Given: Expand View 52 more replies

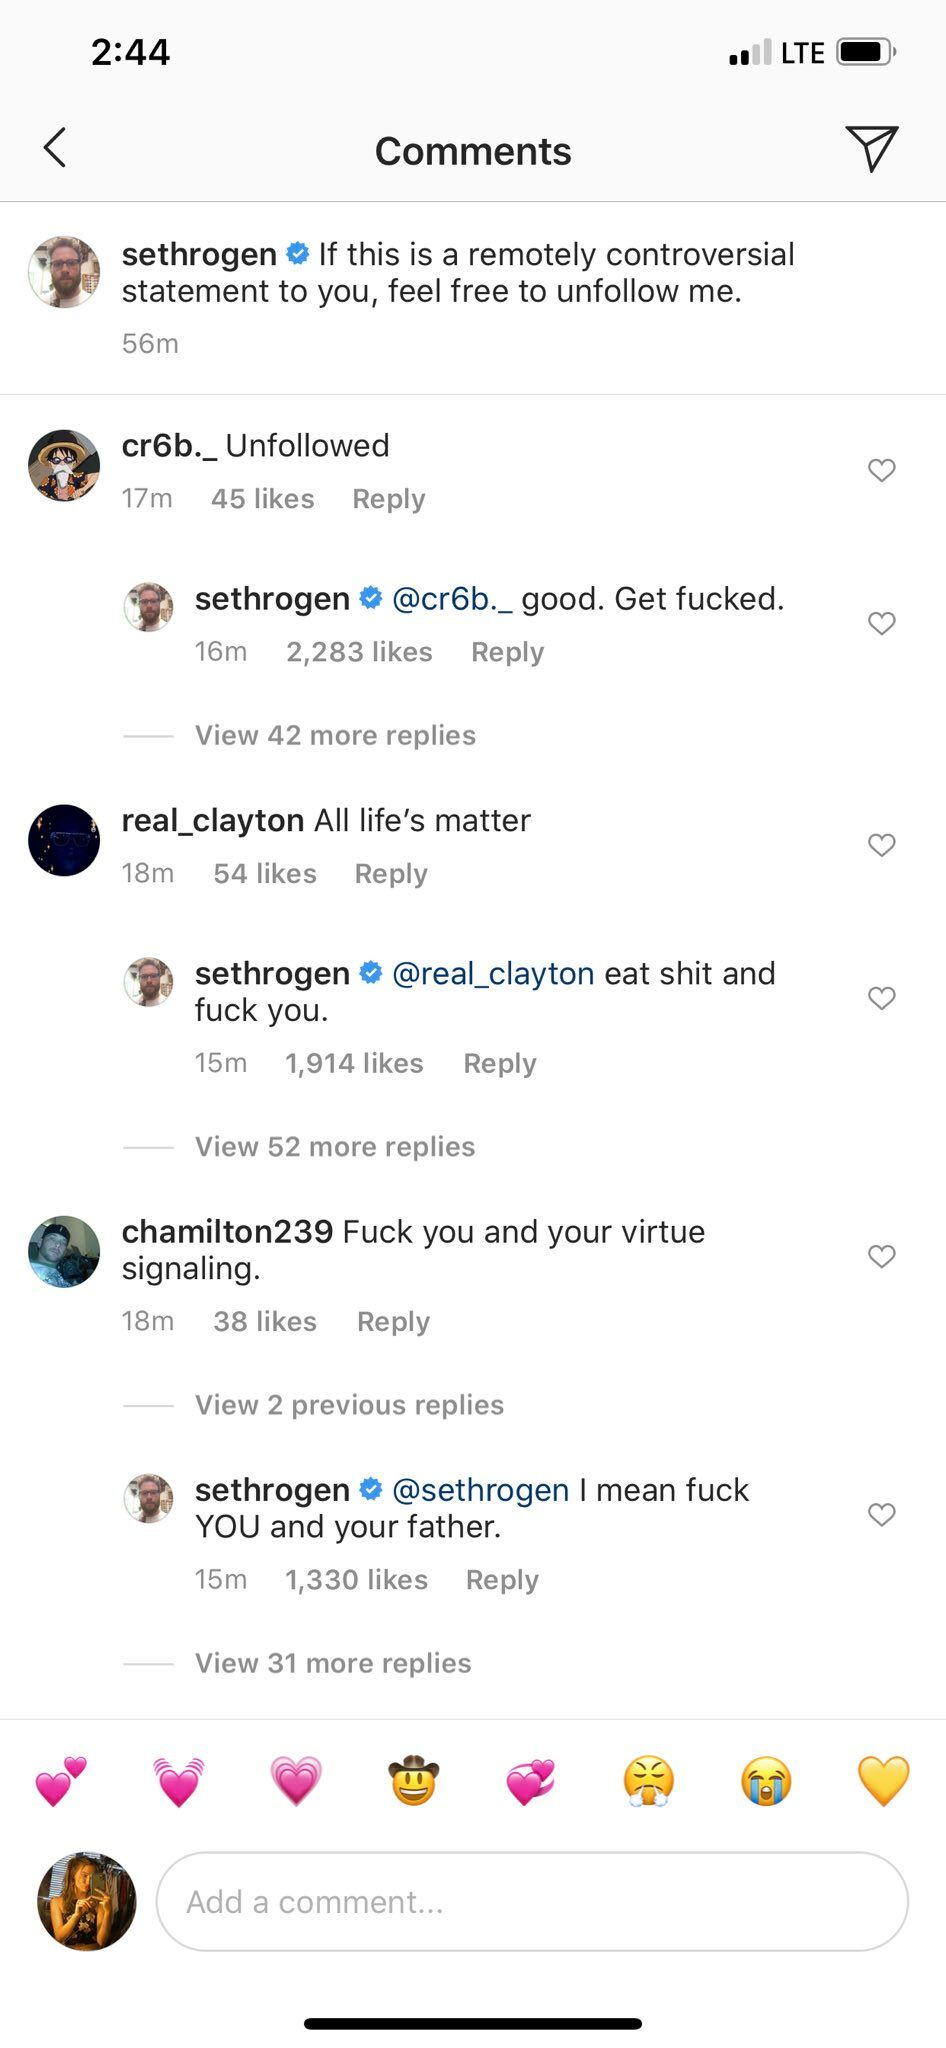Looking at the screenshot, I should (335, 1146).
